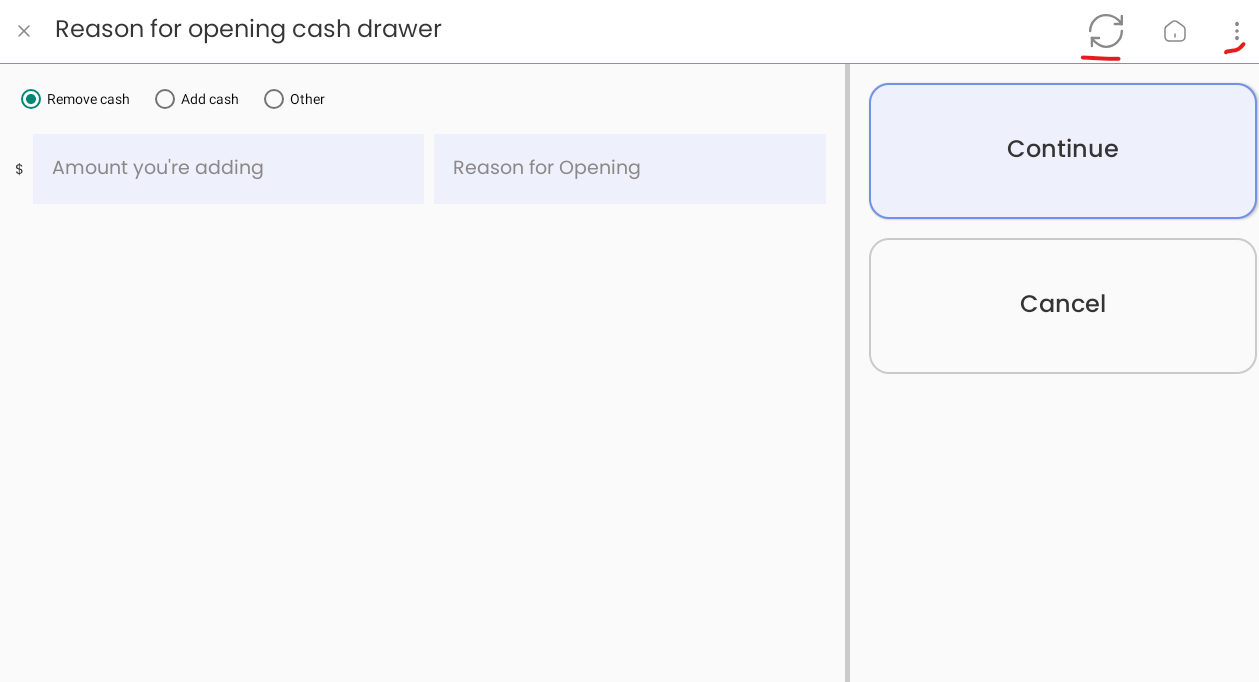This screenshot has height=682, width=1259.
Task: Close the cash drawer reason dialog
Action: [x=24, y=31]
